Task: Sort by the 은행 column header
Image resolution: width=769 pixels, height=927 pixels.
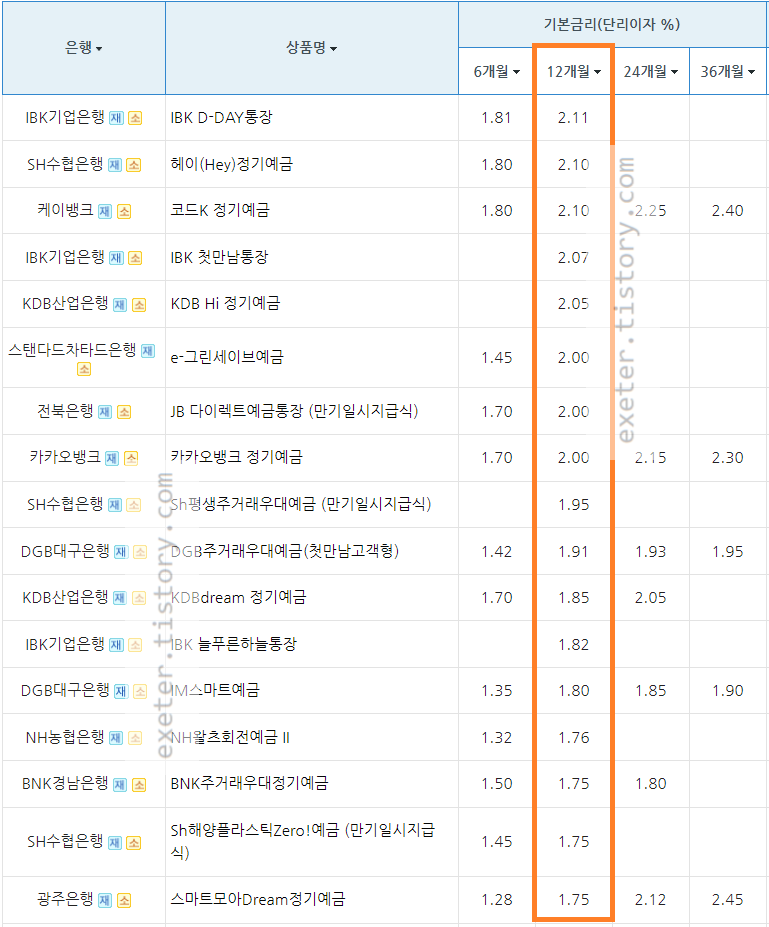Action: tap(83, 47)
